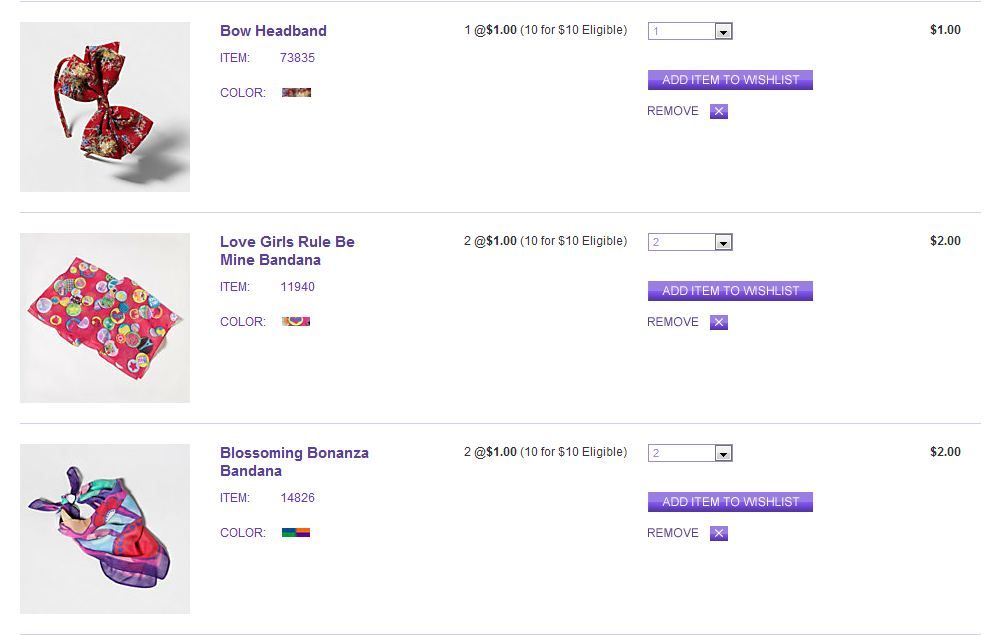Add Love Girls Rule bandana to wishlist
Viewport: 996px width, 635px height.
[x=730, y=291]
